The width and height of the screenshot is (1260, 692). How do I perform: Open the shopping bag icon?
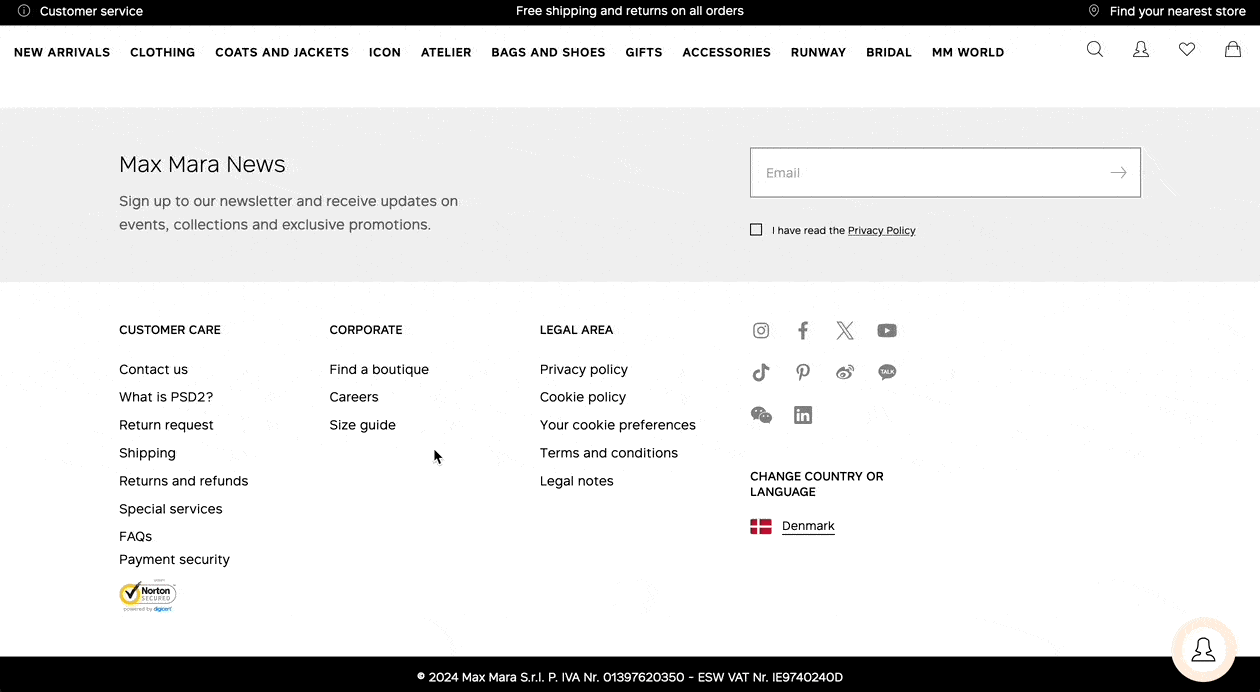coord(1233,48)
